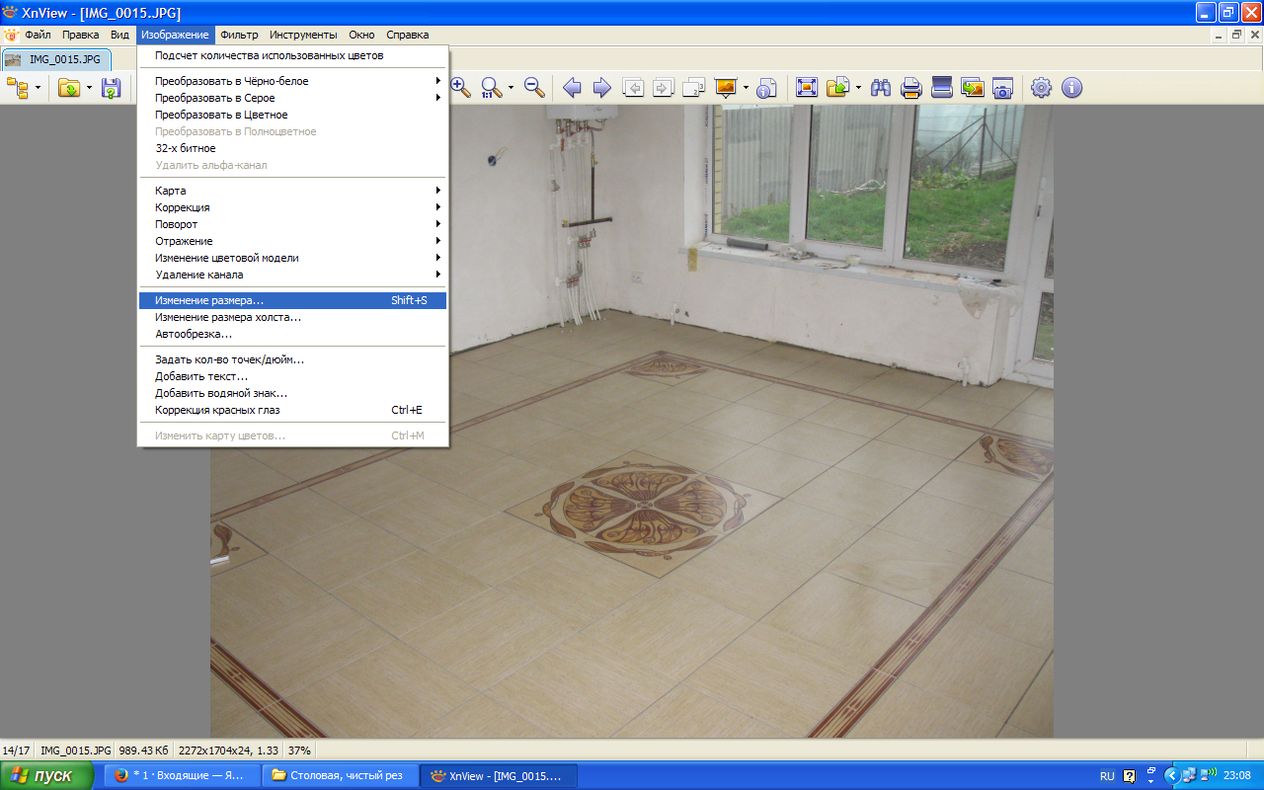Open dropdown arrow next to 1:1 zoom icon
The image size is (1264, 790).
tap(511, 88)
